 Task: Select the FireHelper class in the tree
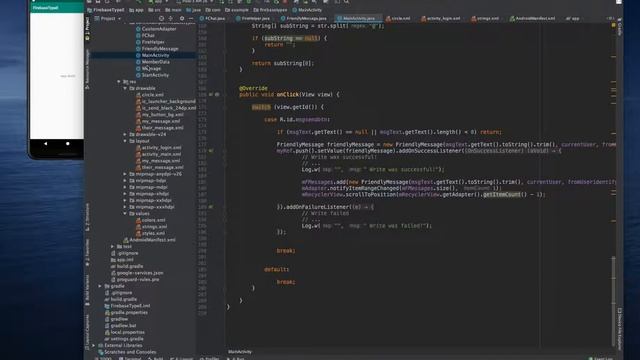click(x=150, y=42)
